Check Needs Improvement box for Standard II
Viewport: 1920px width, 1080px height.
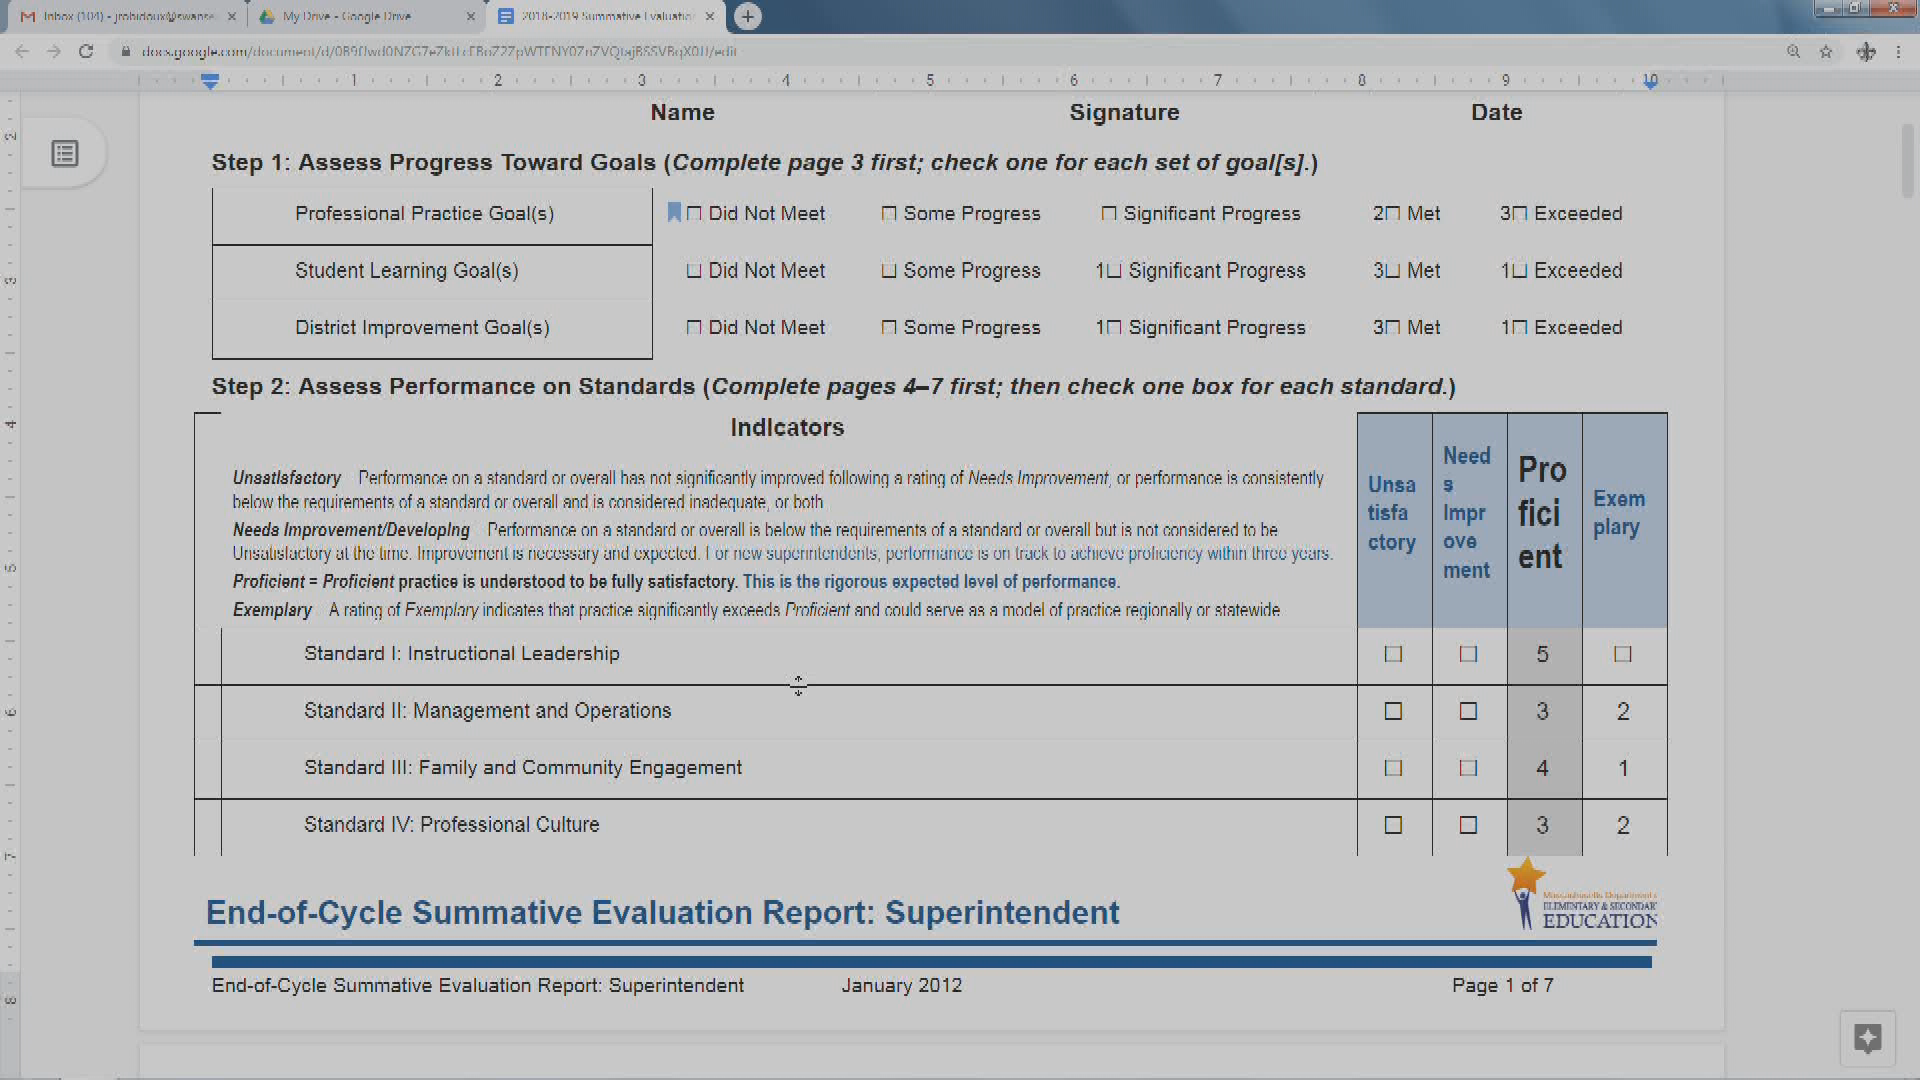tap(1468, 711)
